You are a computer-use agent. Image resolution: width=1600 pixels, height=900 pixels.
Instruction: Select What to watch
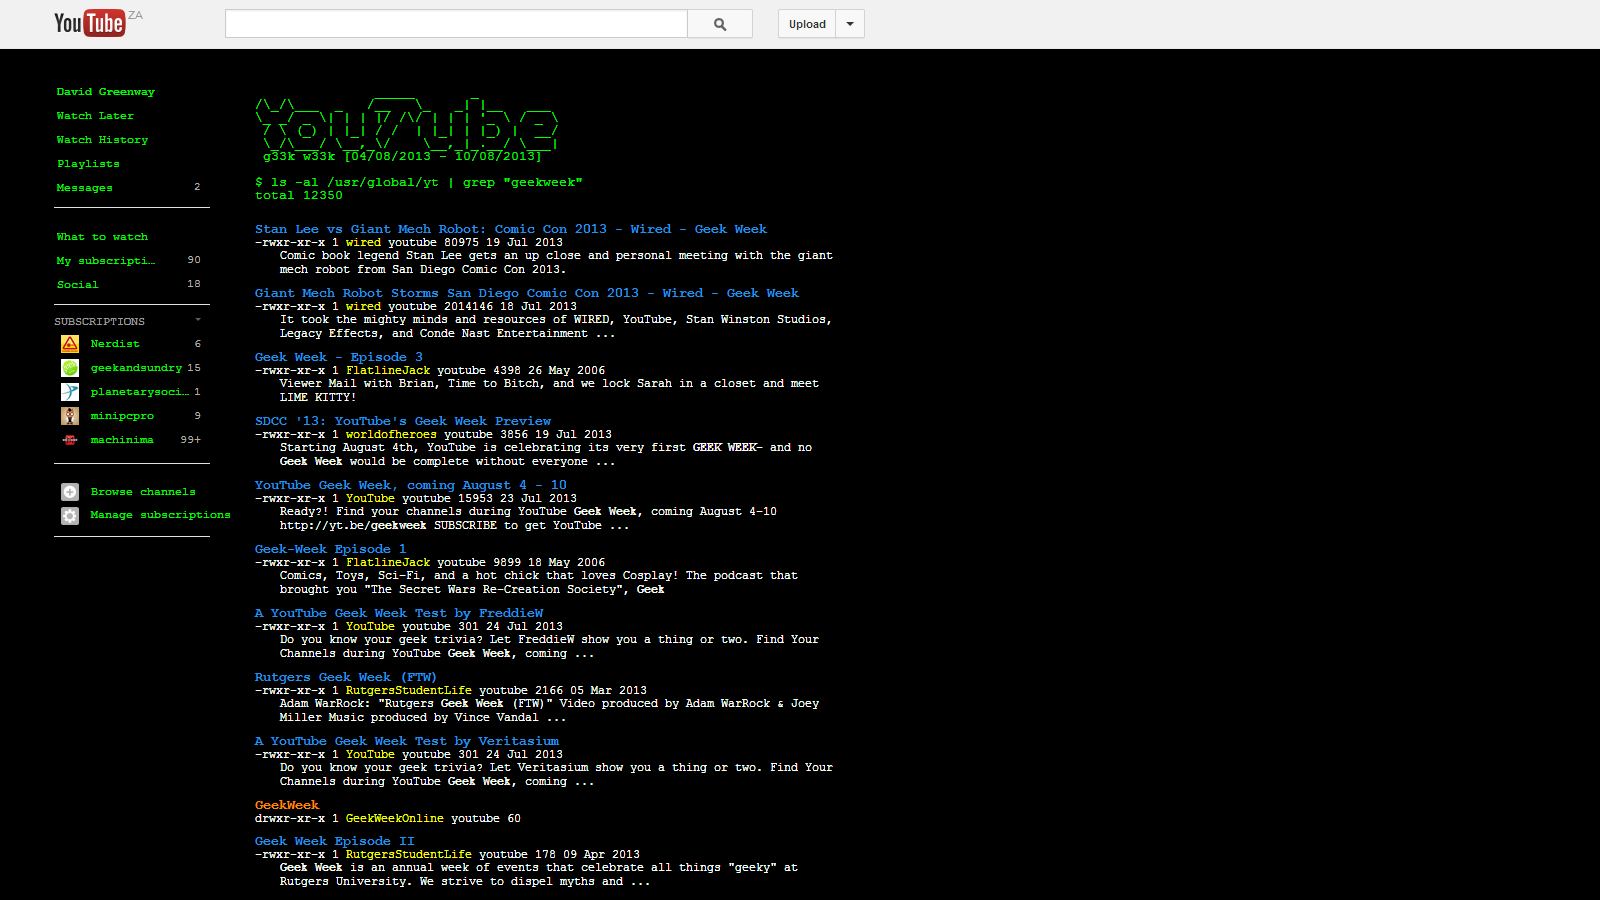click(102, 237)
